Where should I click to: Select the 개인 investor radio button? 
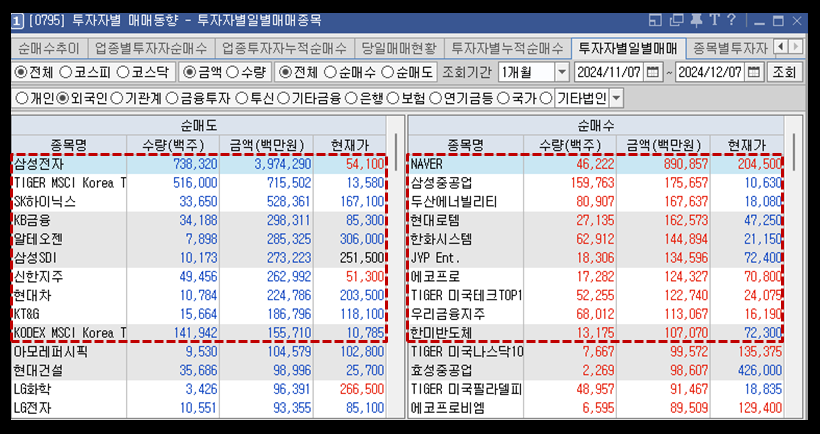(x=21, y=98)
